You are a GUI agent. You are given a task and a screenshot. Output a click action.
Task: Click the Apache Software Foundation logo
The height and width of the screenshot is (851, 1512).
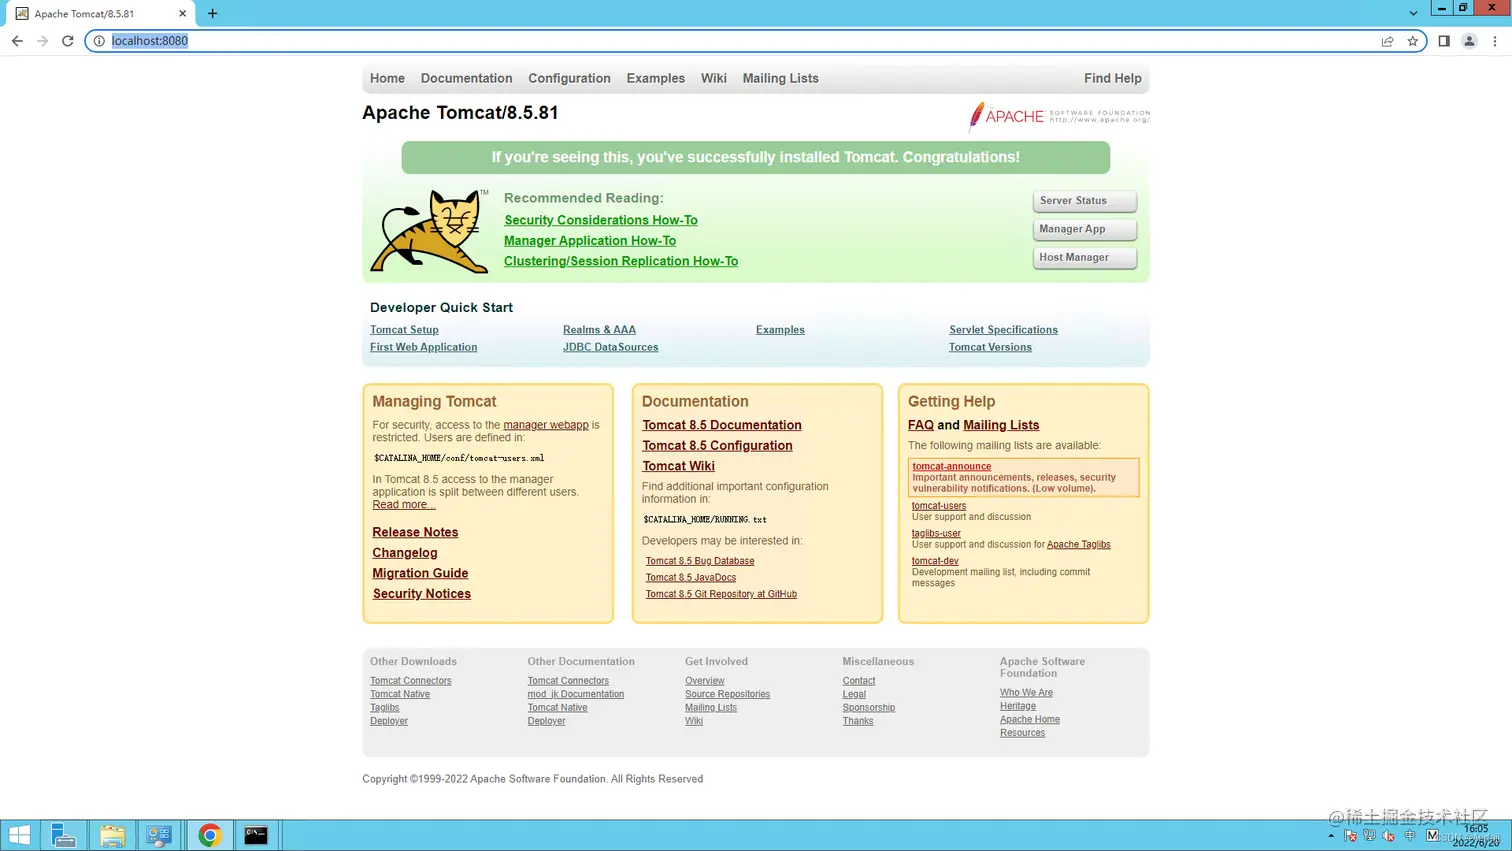[x=1059, y=116]
